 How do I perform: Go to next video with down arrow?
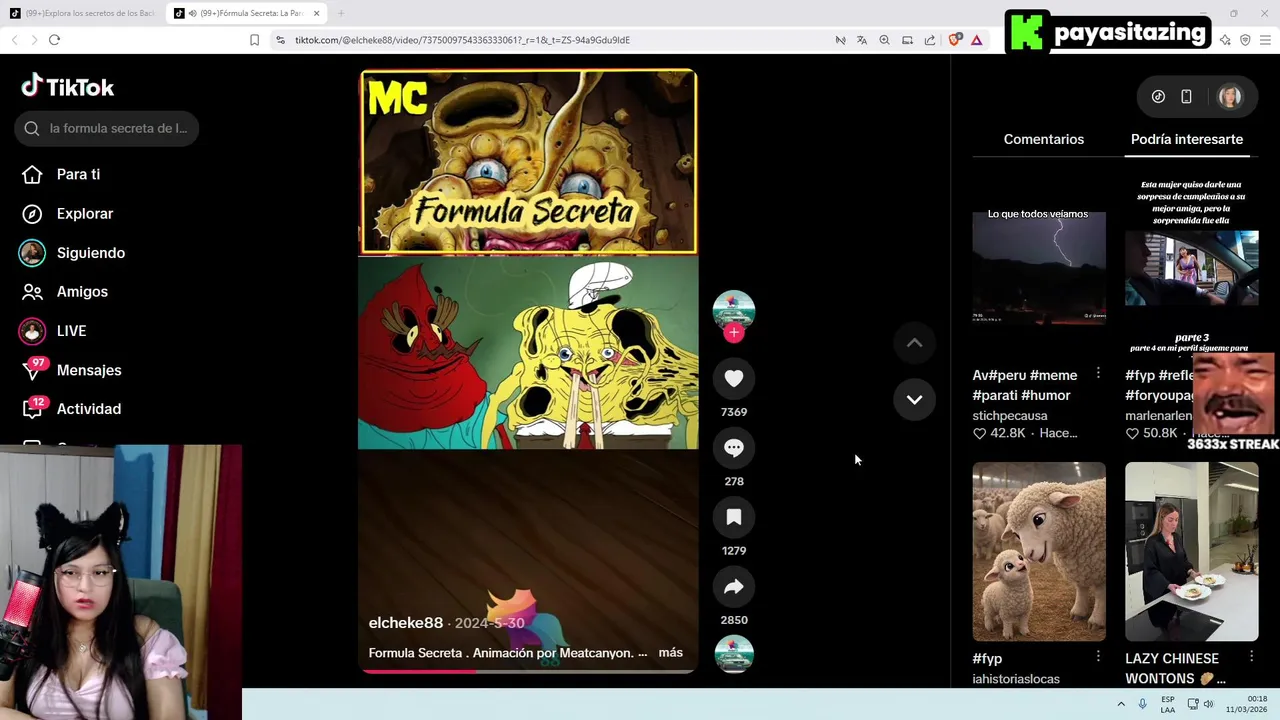(x=914, y=399)
